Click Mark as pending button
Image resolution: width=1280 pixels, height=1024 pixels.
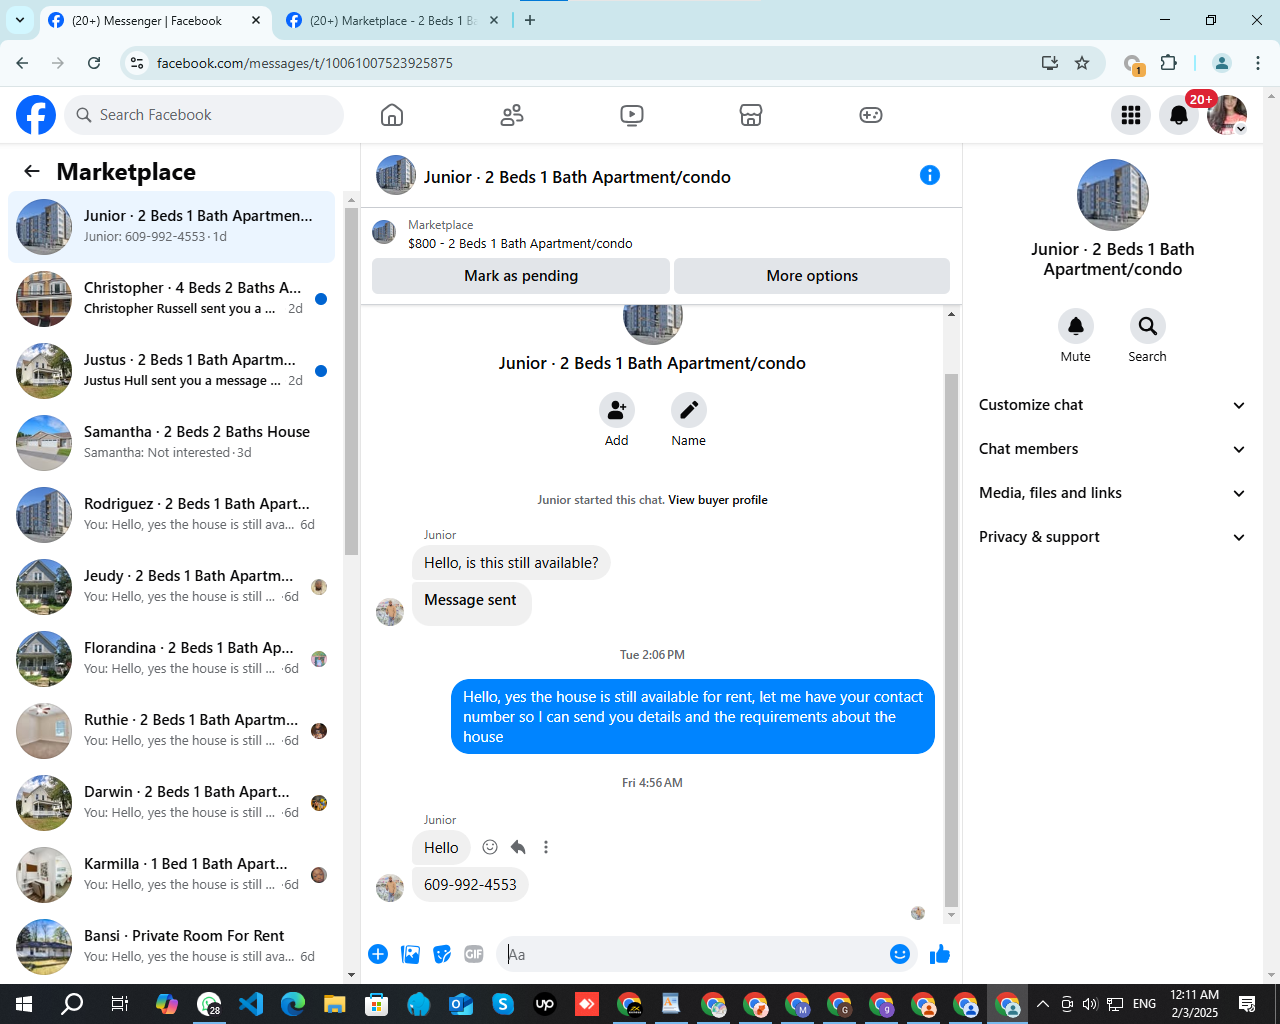pyautogui.click(x=521, y=276)
